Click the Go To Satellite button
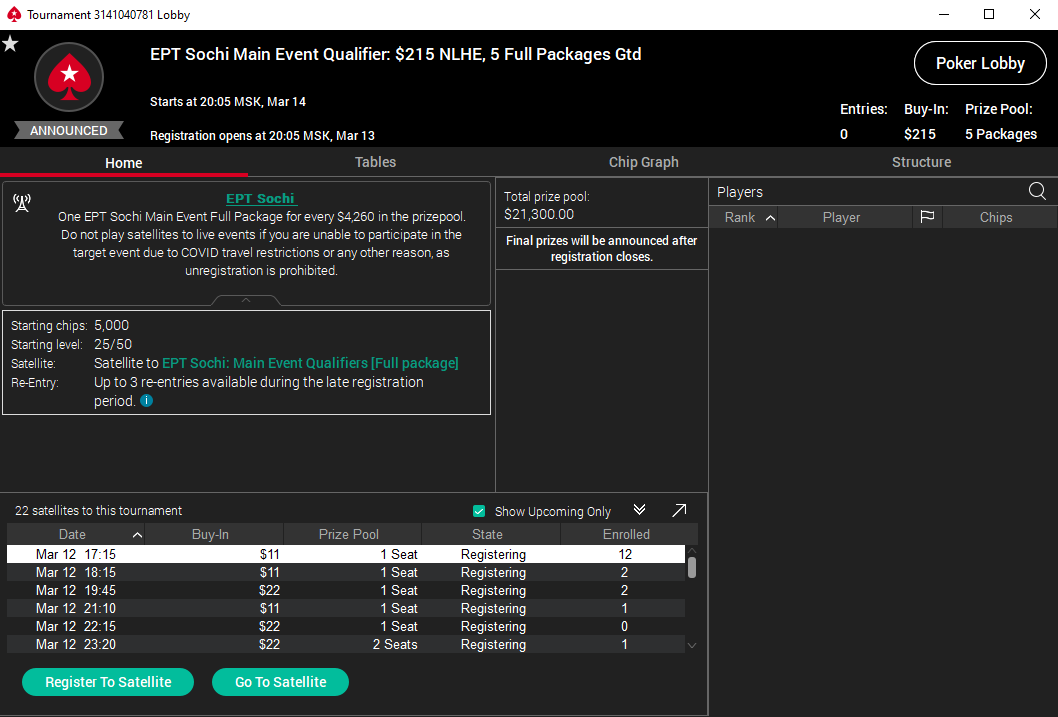The width and height of the screenshot is (1058, 717). 280,682
